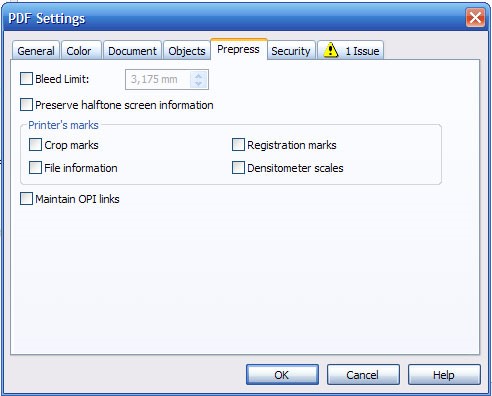The image size is (492, 396).
Task: Tick the File information checkbox
Action: 35,168
